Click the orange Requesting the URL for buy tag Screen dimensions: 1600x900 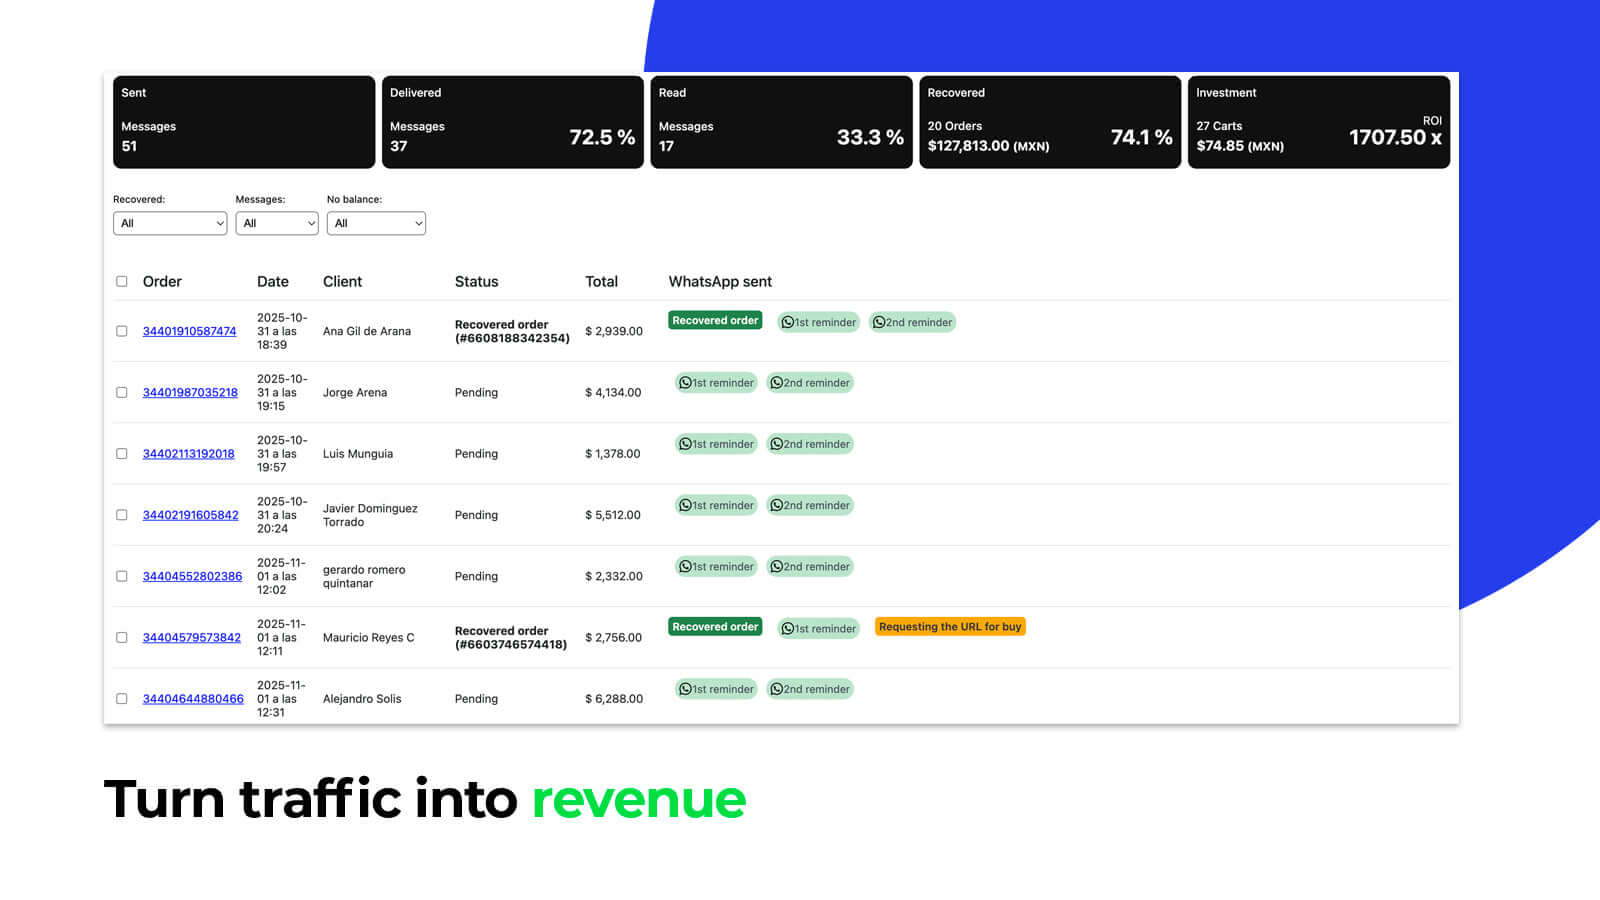tap(950, 627)
